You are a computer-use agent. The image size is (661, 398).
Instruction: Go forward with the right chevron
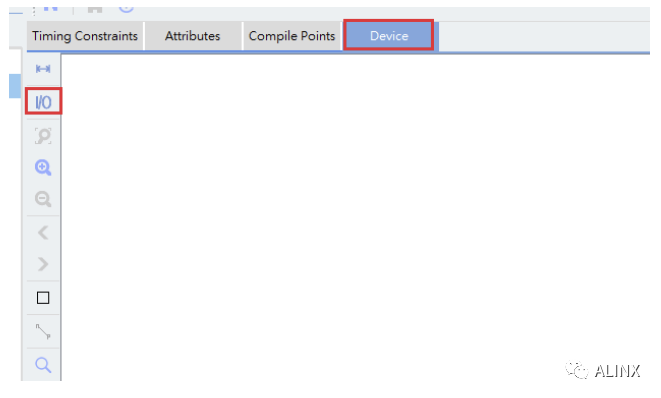click(x=43, y=264)
